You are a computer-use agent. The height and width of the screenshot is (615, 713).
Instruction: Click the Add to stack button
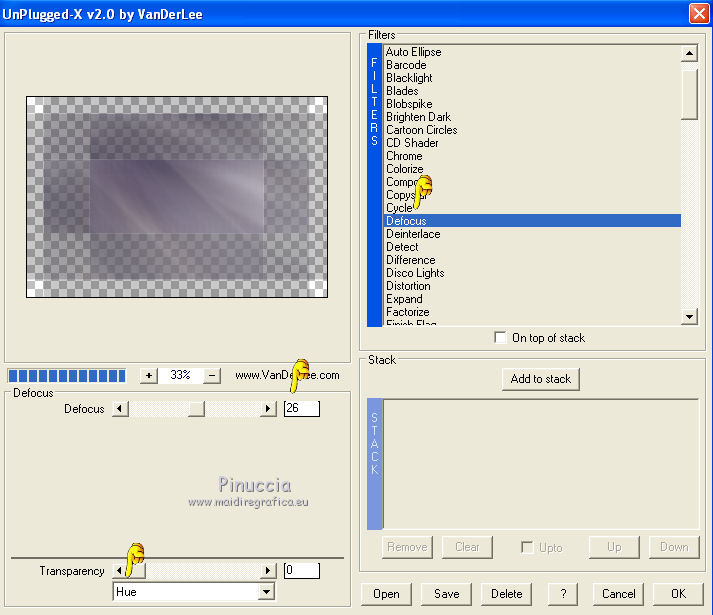541,379
